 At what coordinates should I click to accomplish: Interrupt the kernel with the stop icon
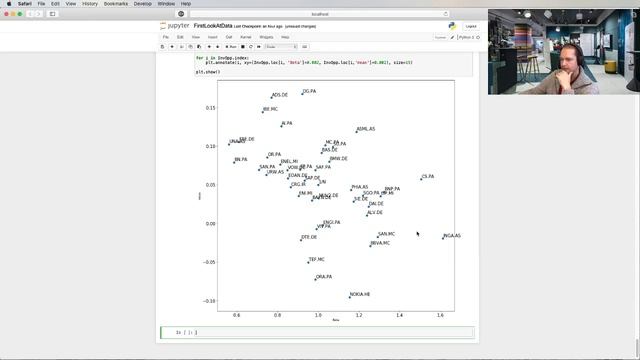pos(243,47)
